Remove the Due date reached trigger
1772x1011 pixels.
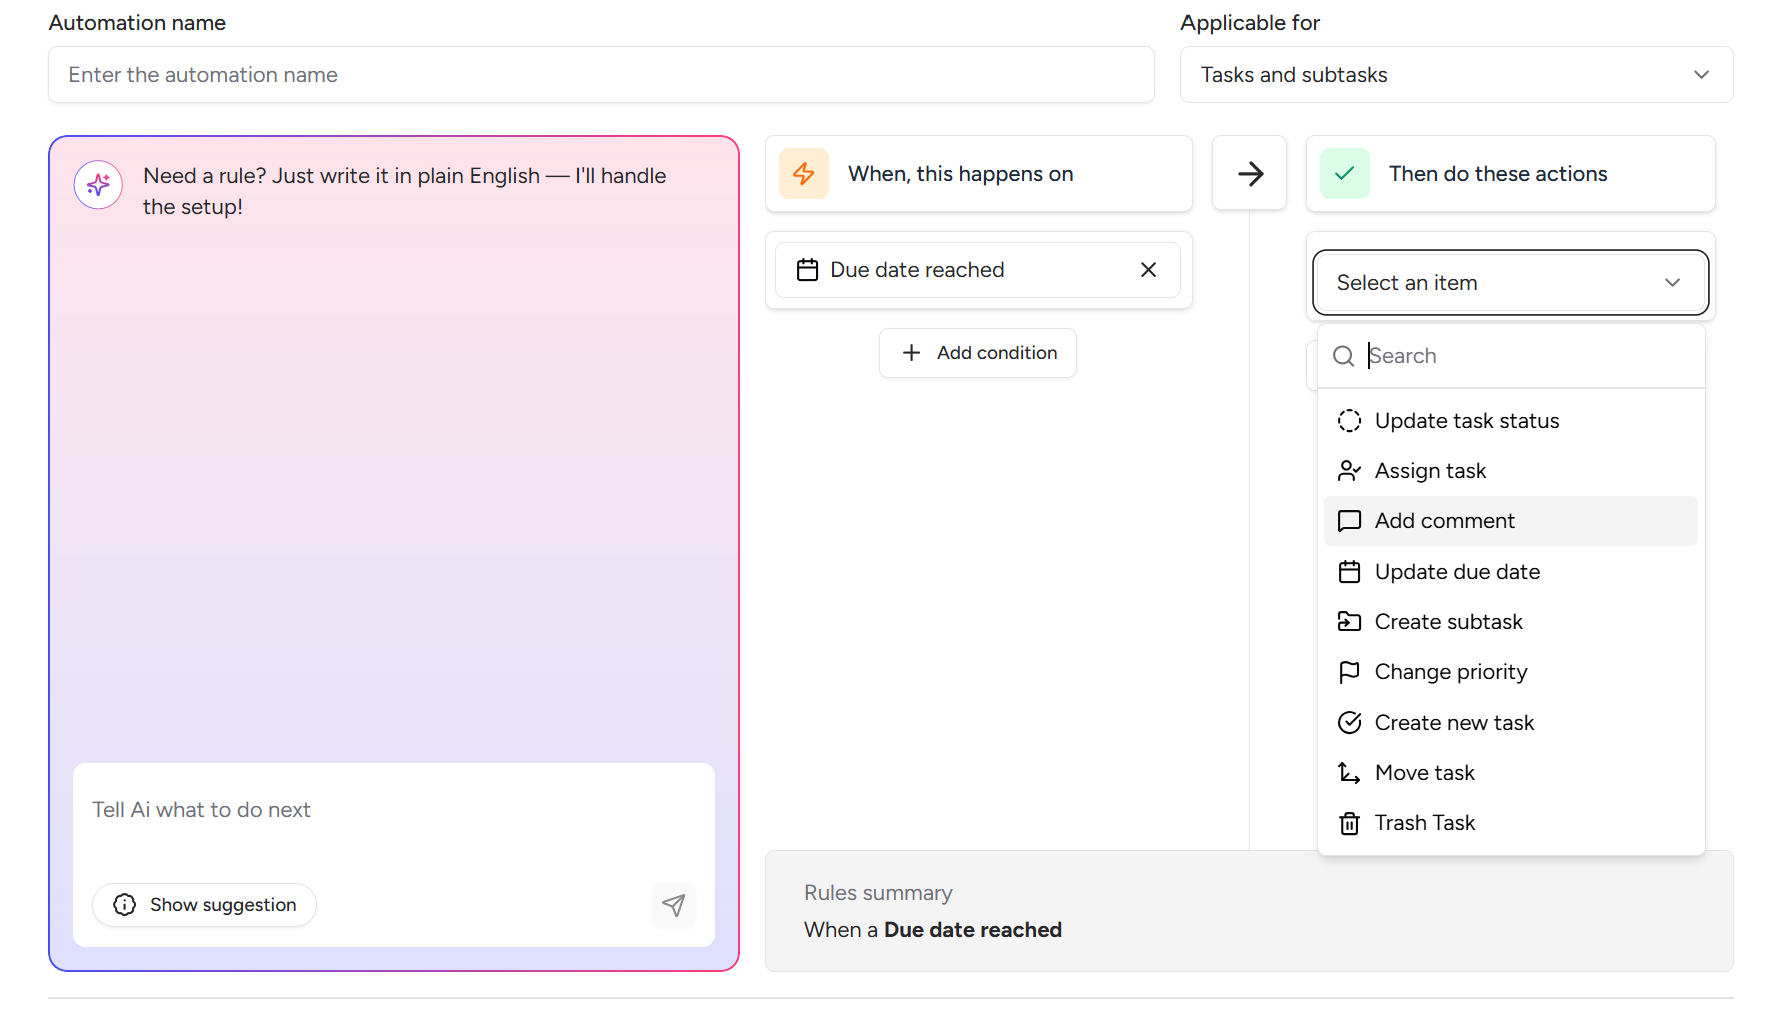coord(1148,270)
